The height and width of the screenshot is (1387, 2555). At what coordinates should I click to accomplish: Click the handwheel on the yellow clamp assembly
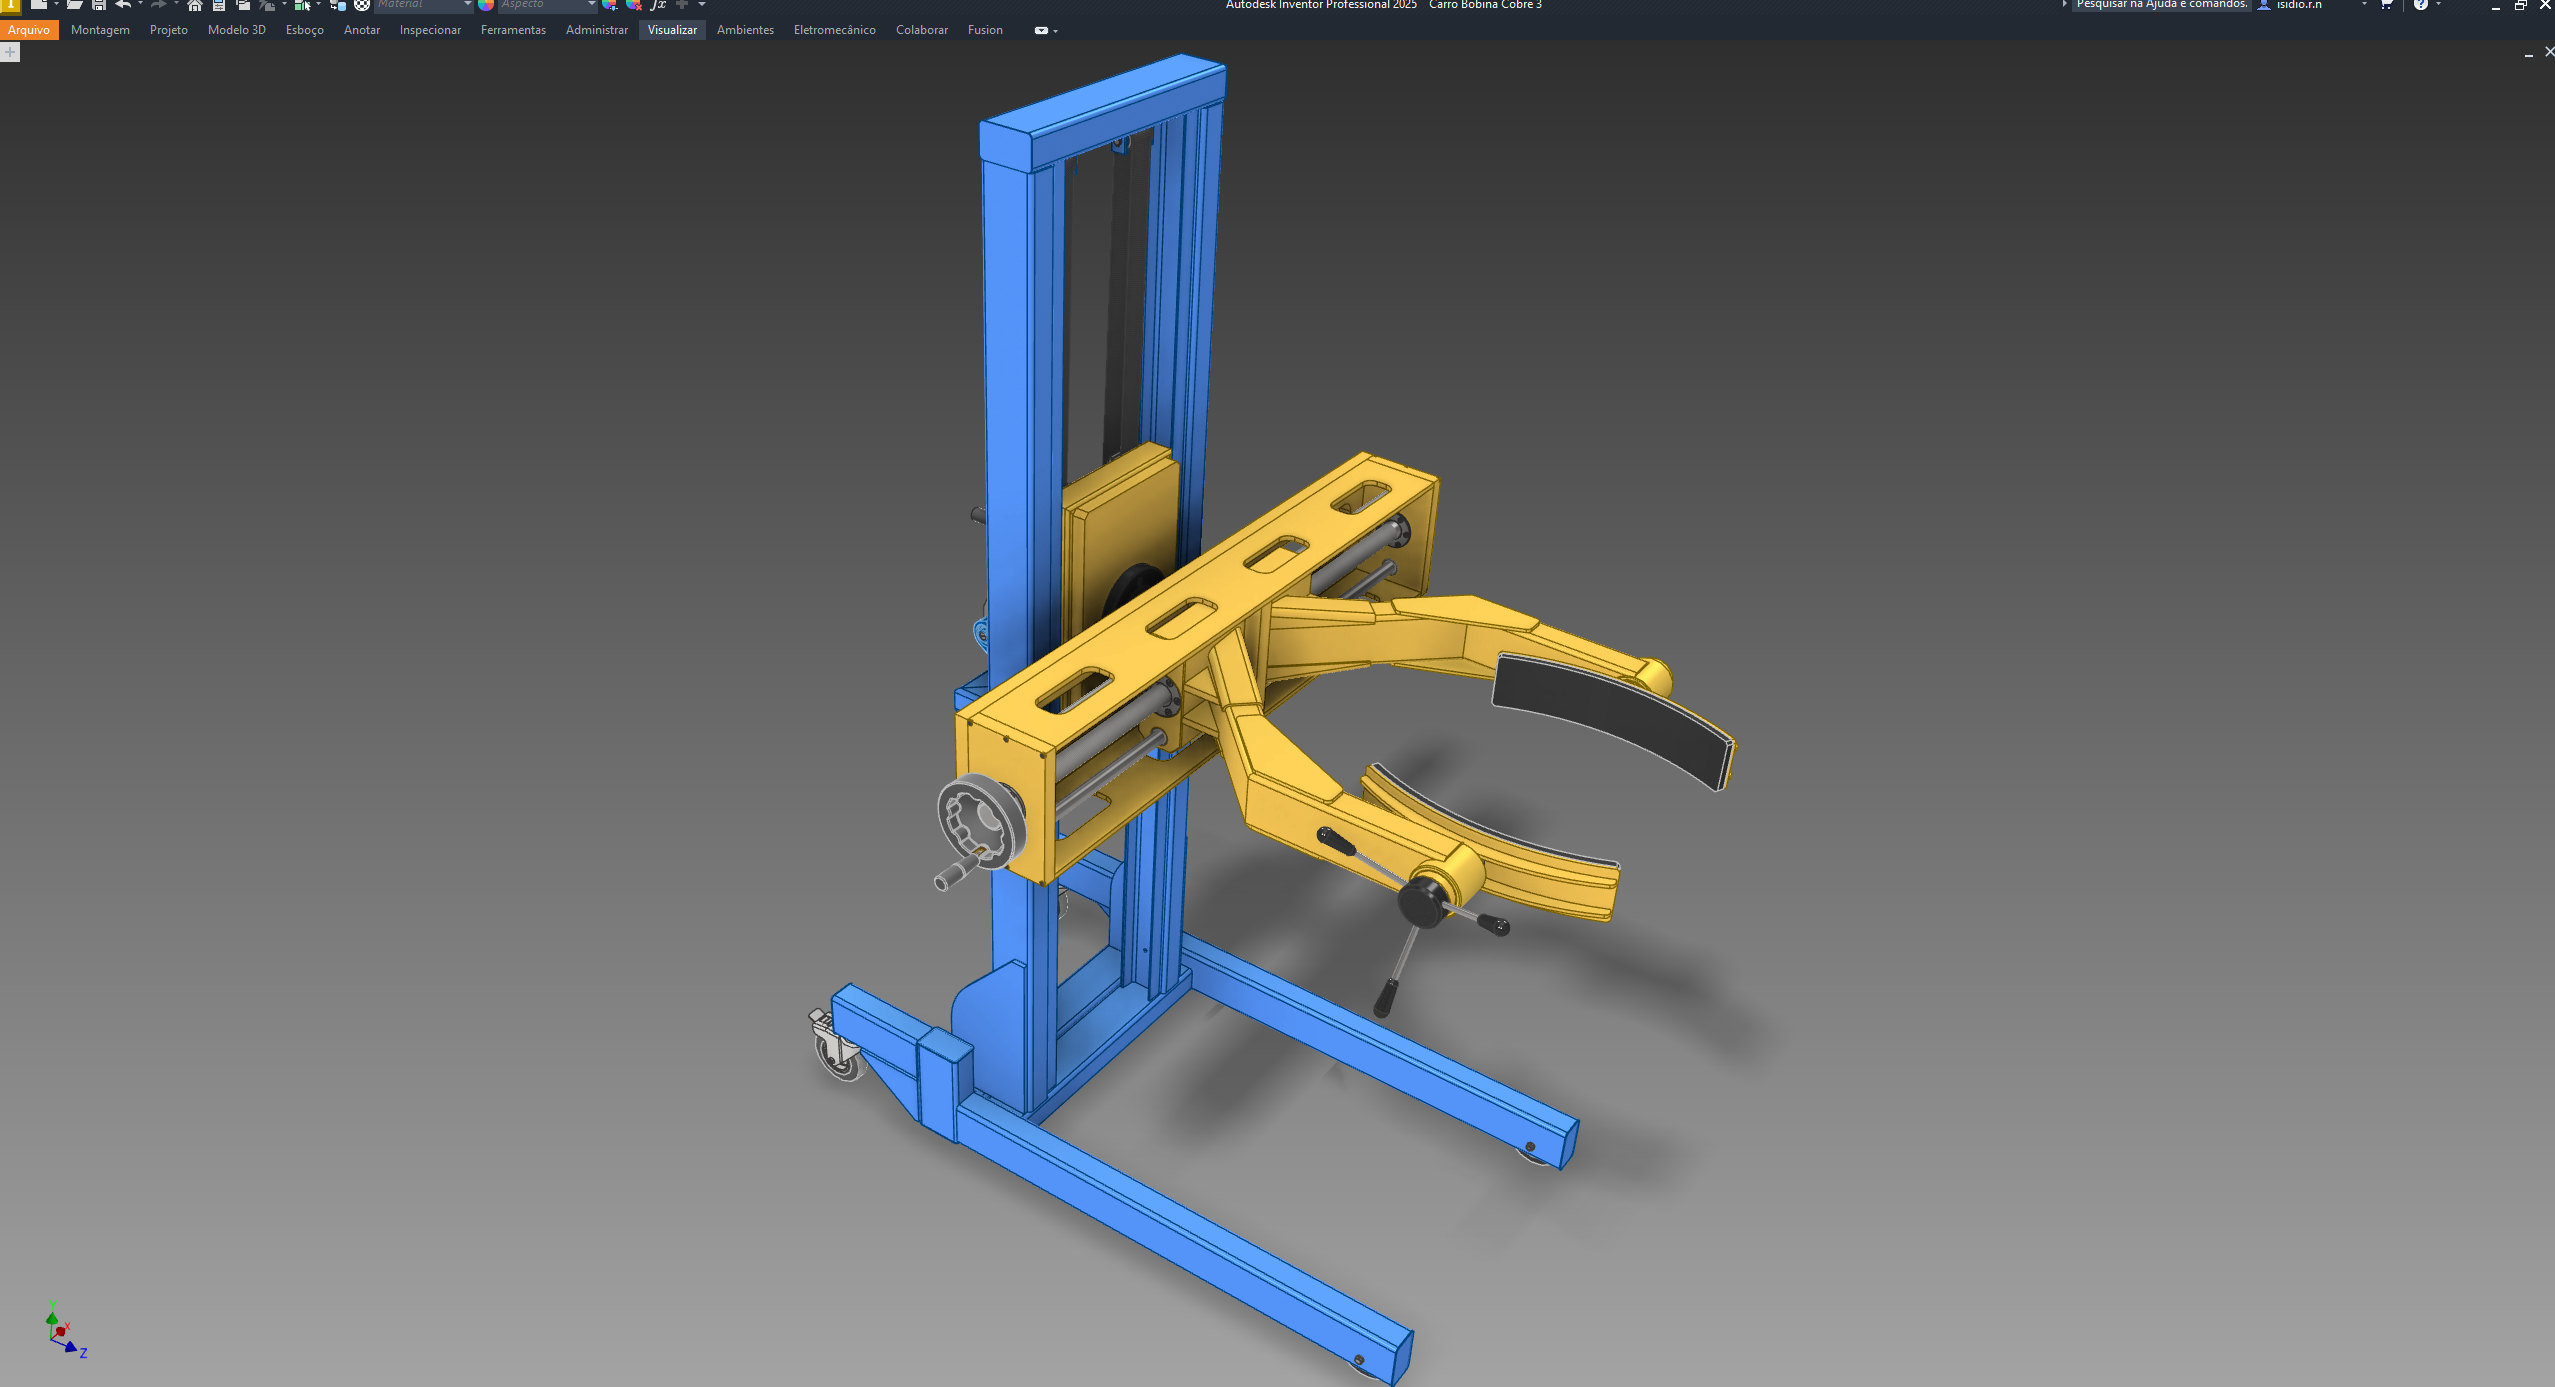pyautogui.click(x=982, y=822)
